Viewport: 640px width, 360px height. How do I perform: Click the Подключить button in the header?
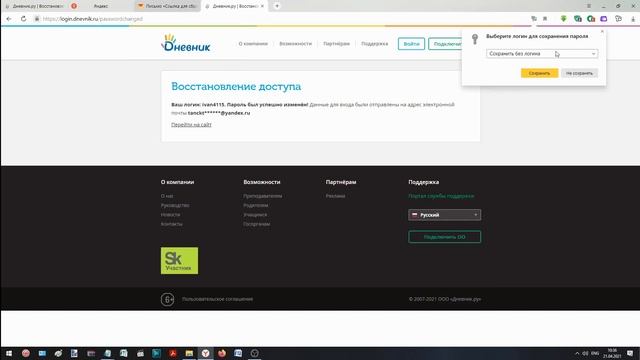tap(446, 44)
